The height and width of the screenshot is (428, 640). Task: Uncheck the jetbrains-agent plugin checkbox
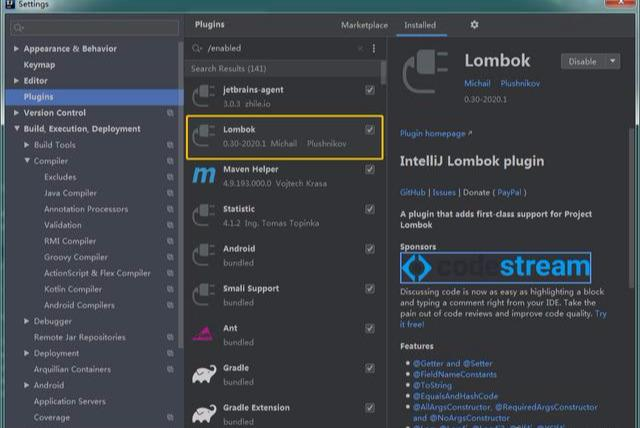(369, 90)
